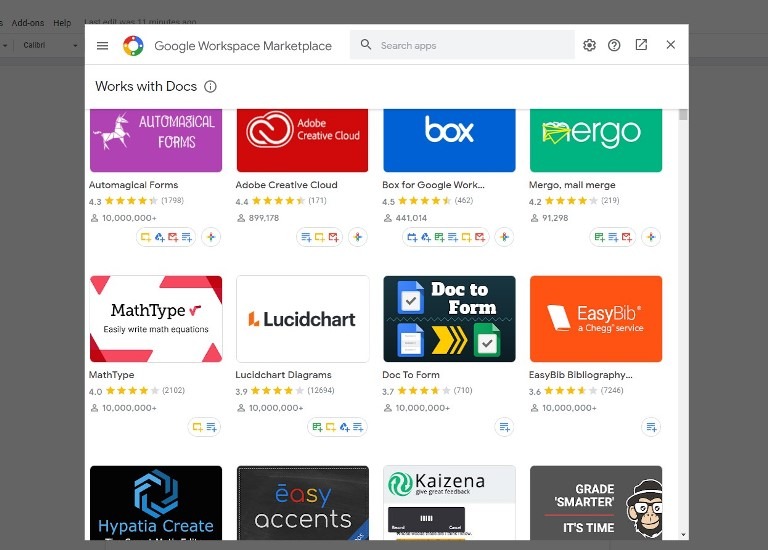Viewport: 768px width, 550px height.
Task: Click the Automagical Forms star rating
Action: pos(131,201)
